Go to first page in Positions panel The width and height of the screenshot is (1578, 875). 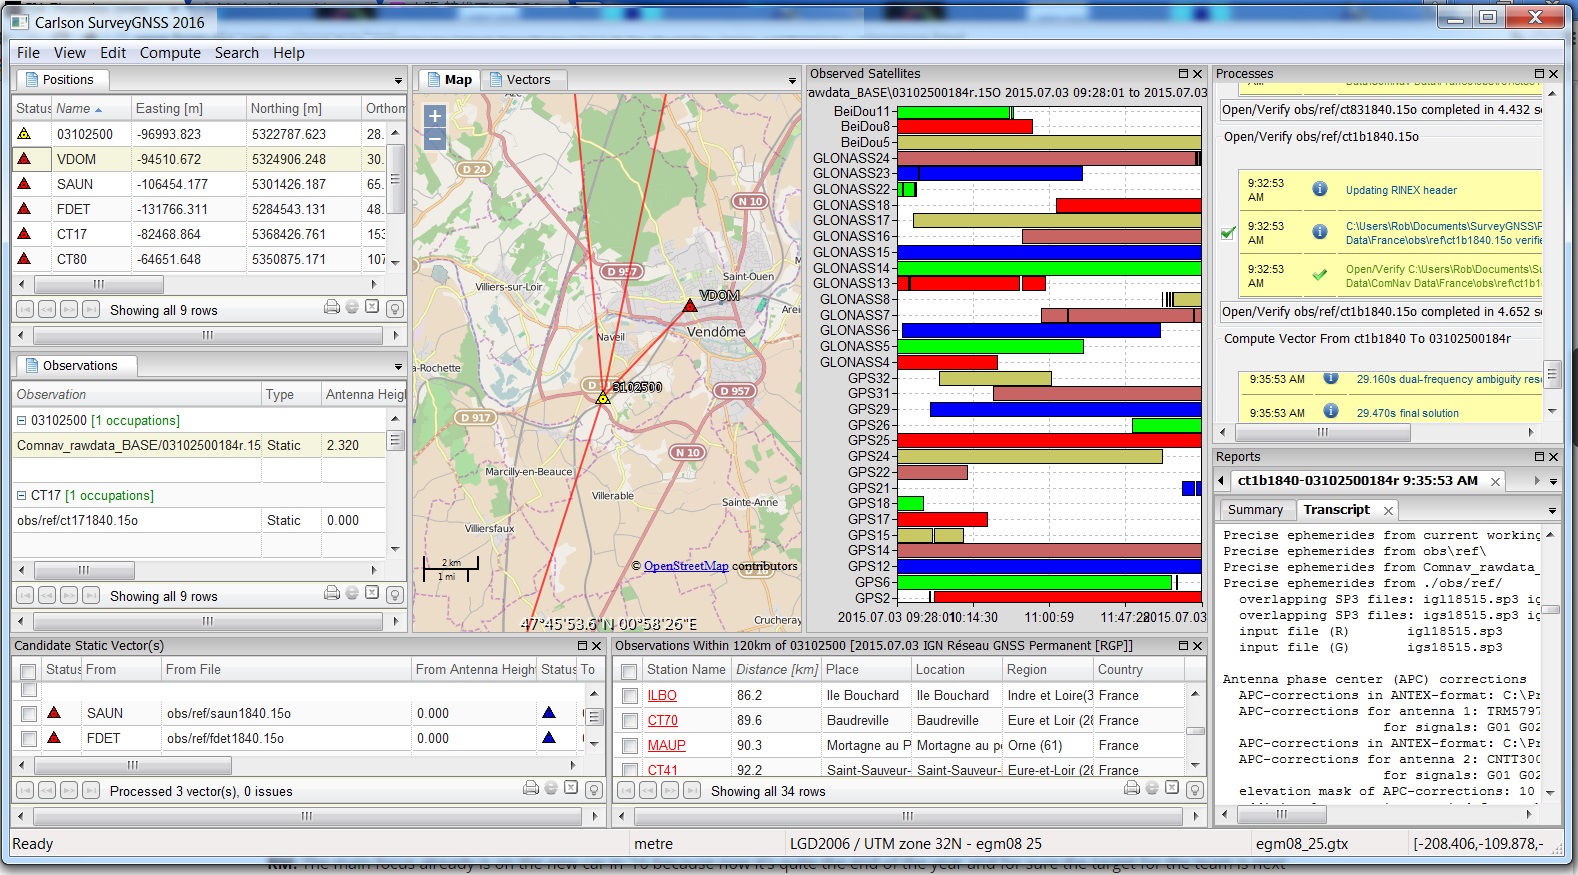click(25, 310)
